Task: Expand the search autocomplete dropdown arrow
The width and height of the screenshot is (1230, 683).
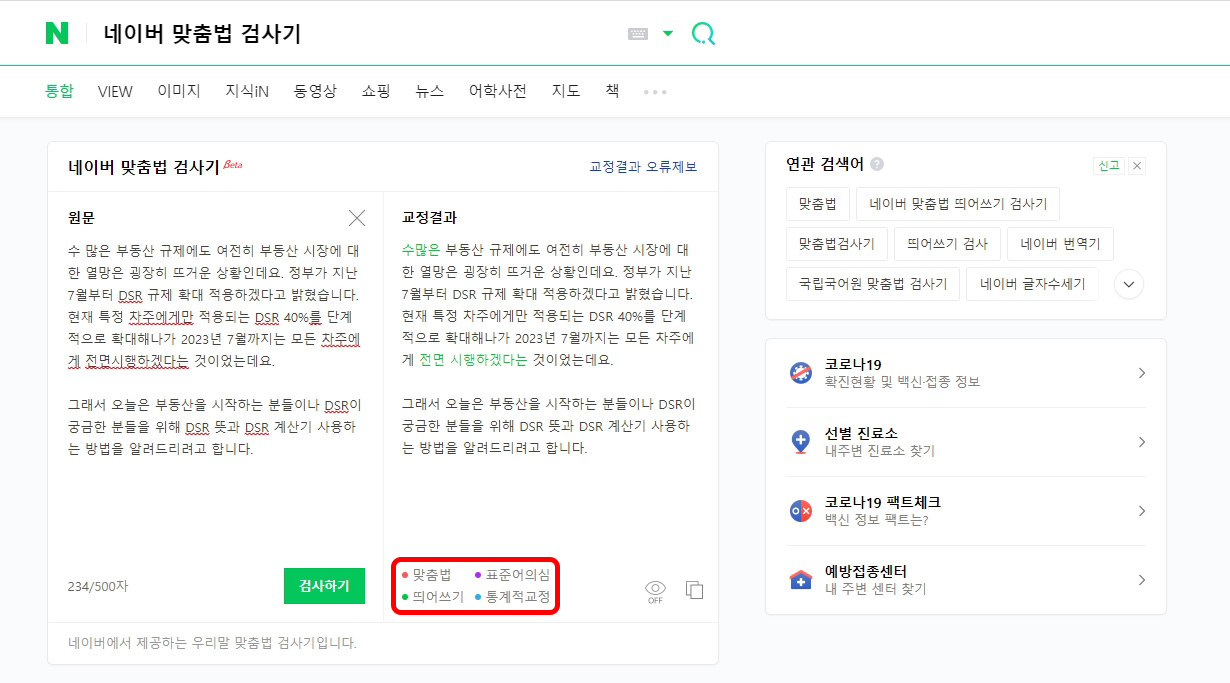Action: pos(668,33)
